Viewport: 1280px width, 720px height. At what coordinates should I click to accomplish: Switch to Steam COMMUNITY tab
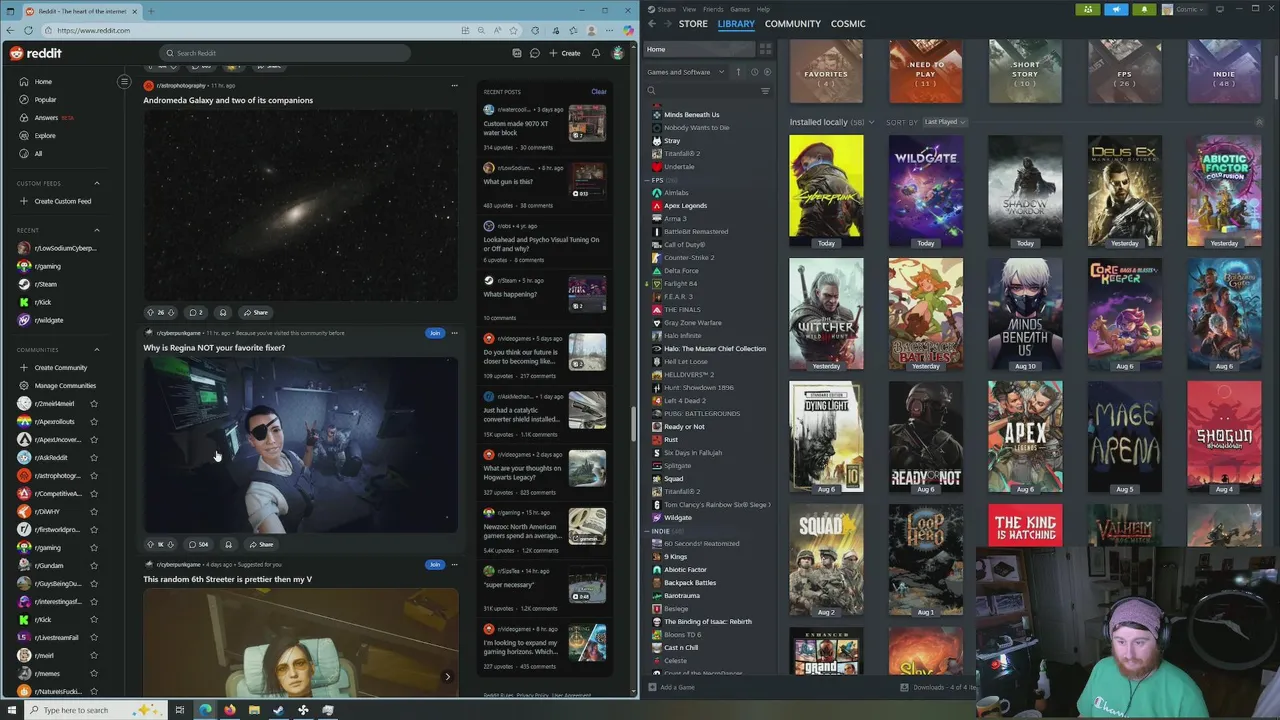click(792, 24)
